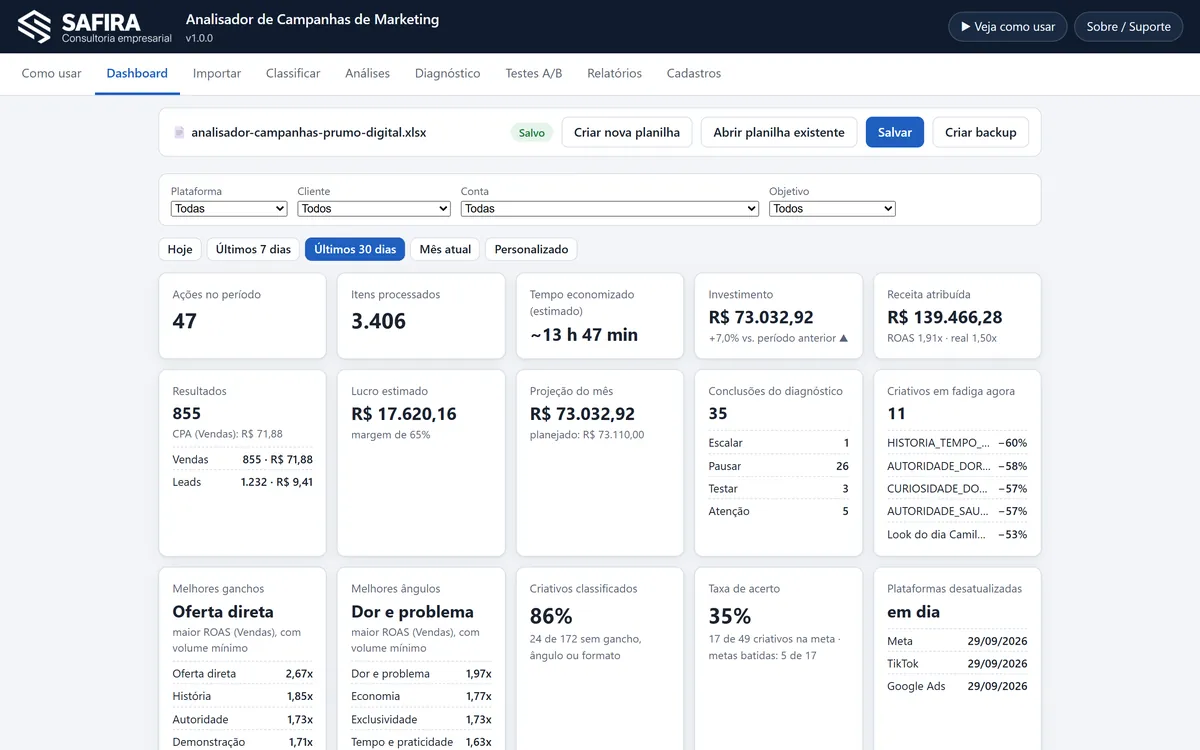Click the Taxa de acerto 35% value

[729, 616]
